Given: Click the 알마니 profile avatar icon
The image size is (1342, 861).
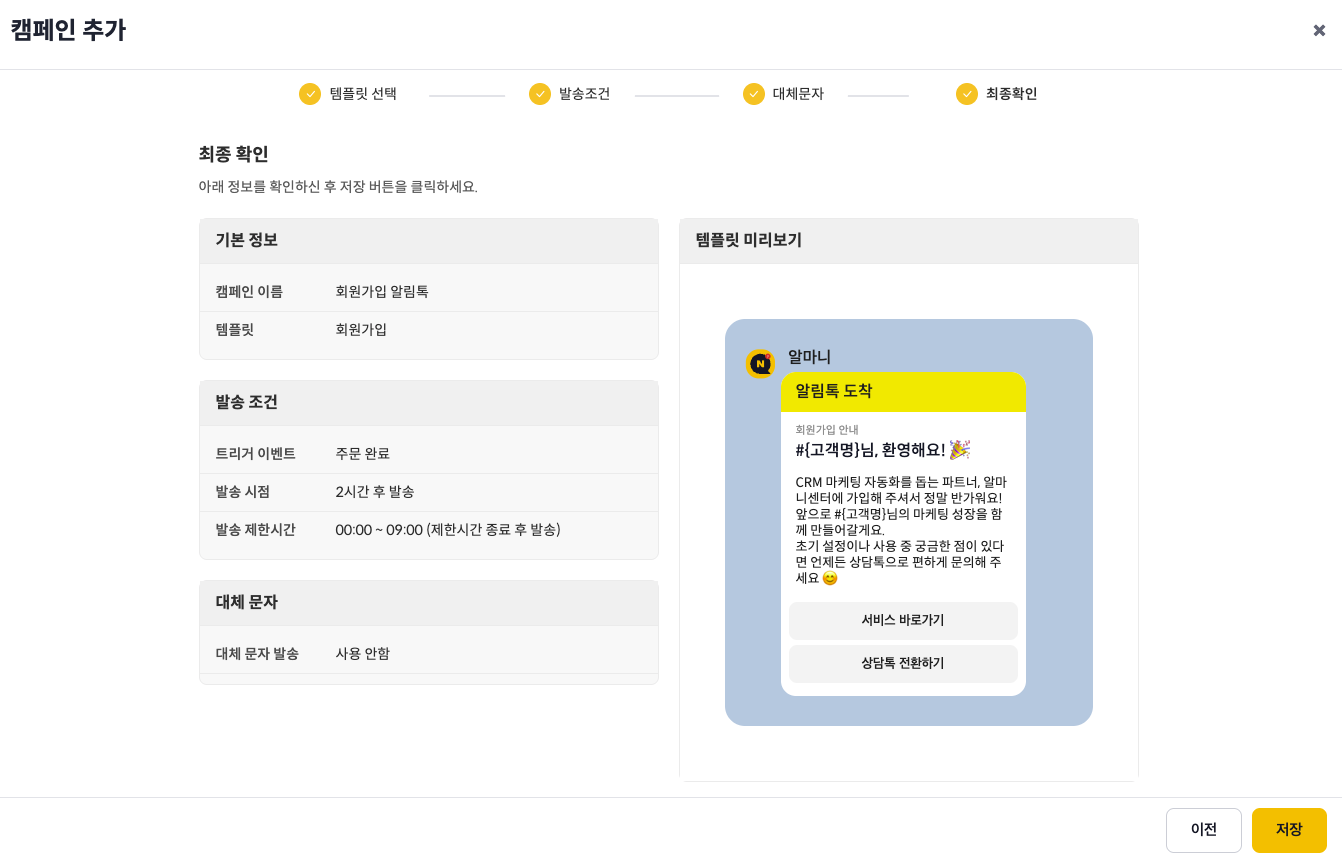Looking at the screenshot, I should pyautogui.click(x=761, y=364).
